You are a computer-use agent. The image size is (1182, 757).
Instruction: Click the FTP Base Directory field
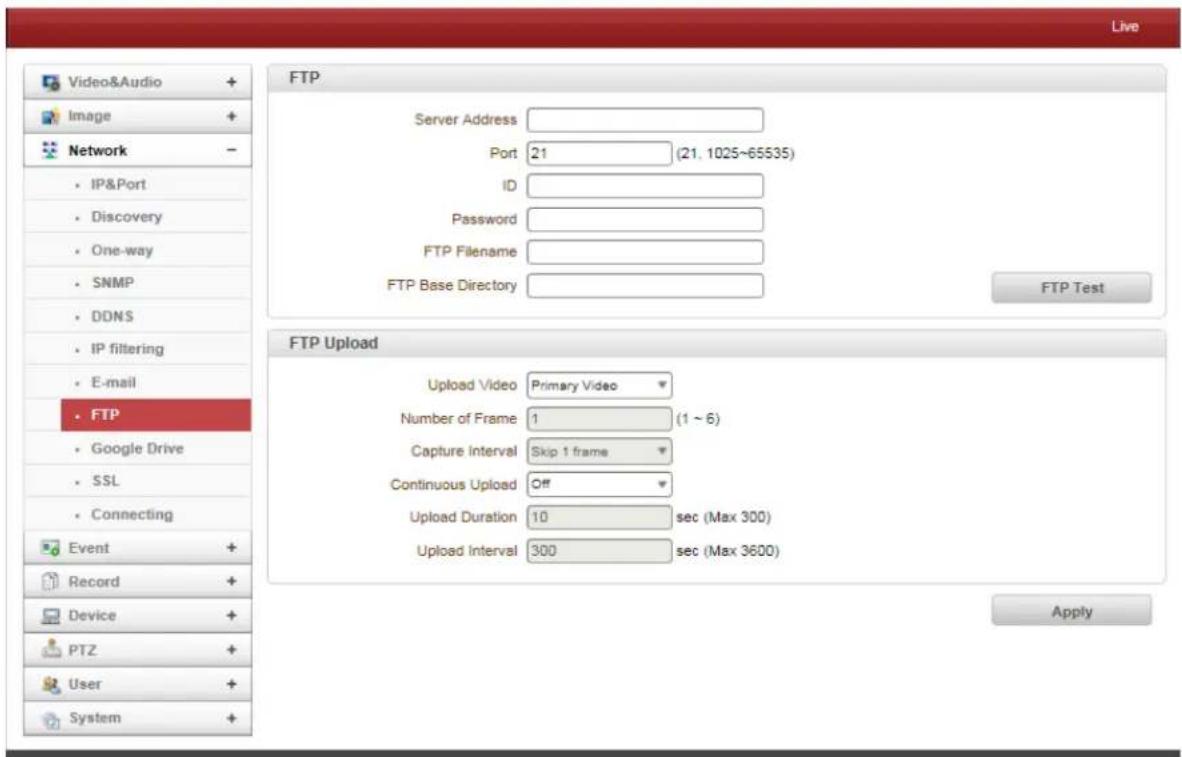tap(645, 286)
